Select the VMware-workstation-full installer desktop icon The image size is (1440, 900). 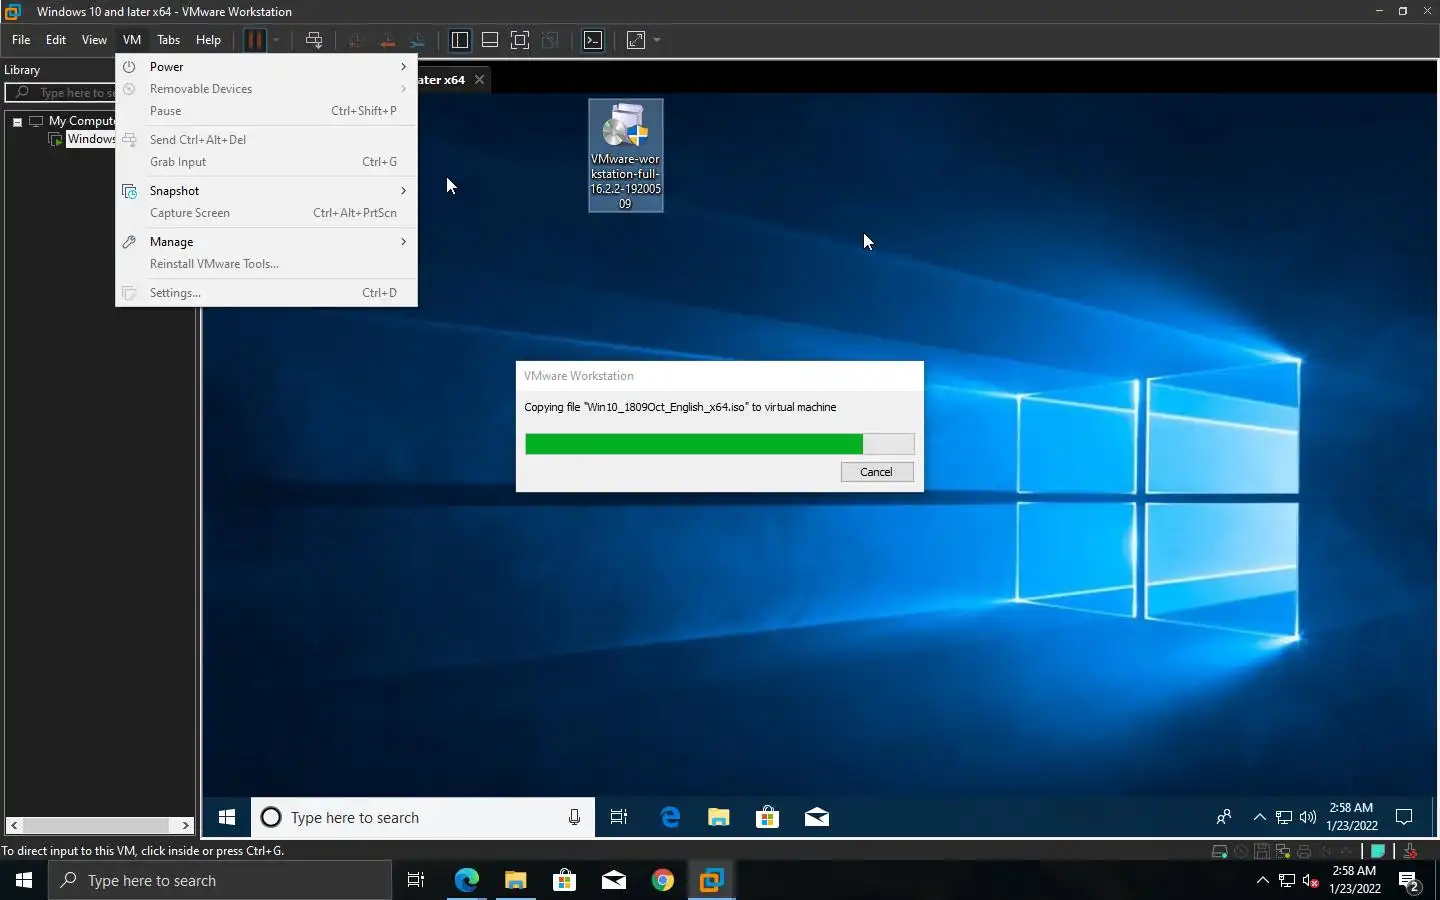[x=625, y=155]
